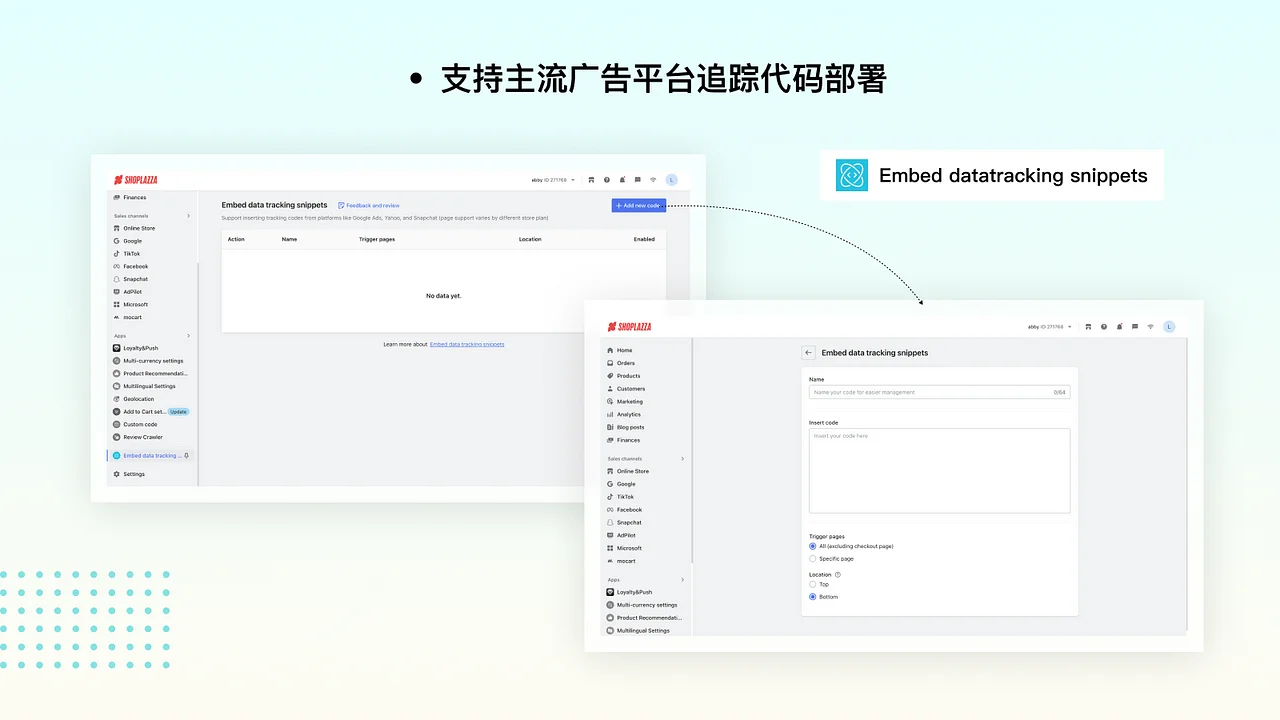This screenshot has width=1280, height=720.
Task: Click the back arrow in the form window
Action: [808, 353]
